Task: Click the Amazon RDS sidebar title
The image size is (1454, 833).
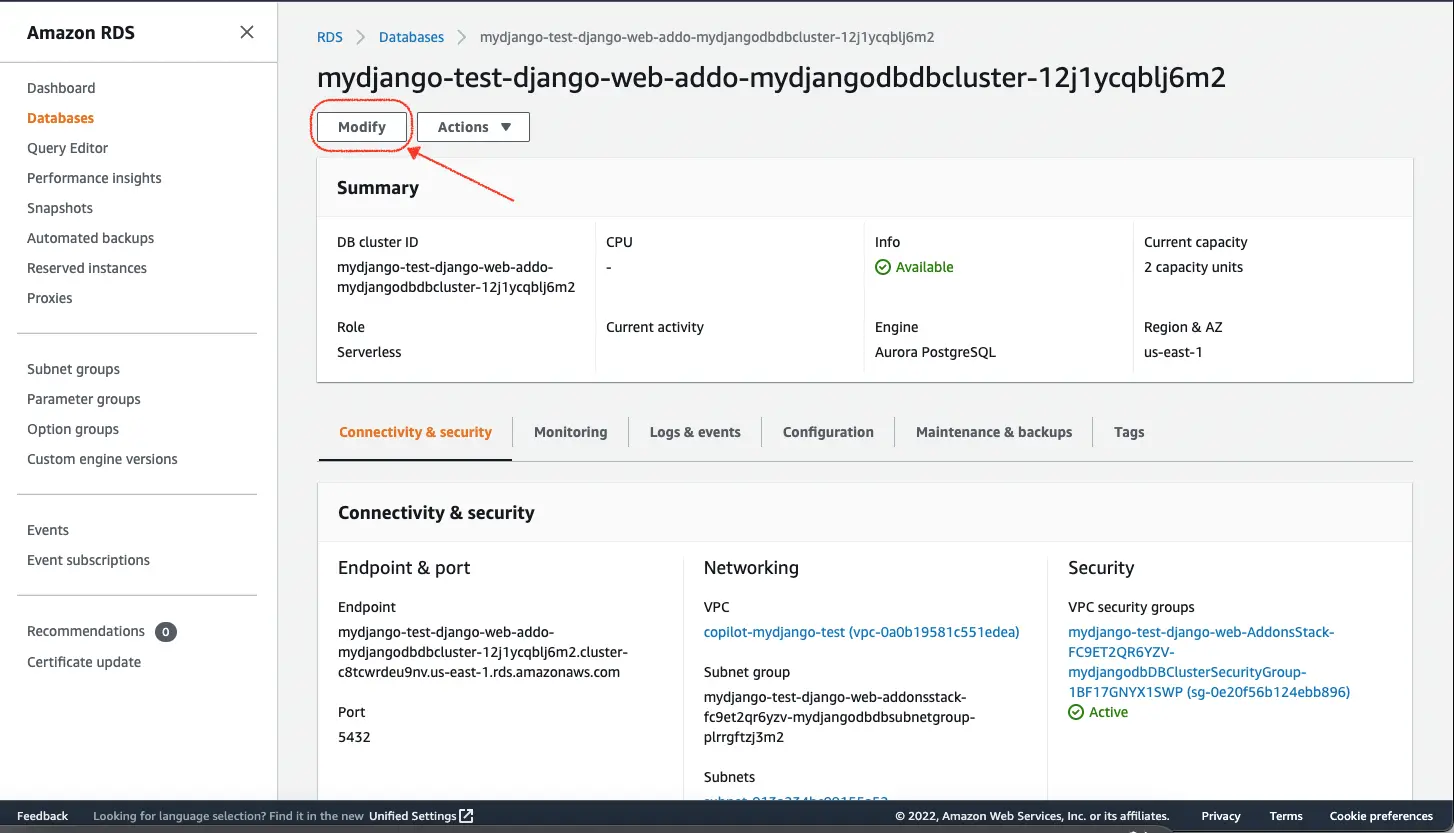Action: pos(81,33)
